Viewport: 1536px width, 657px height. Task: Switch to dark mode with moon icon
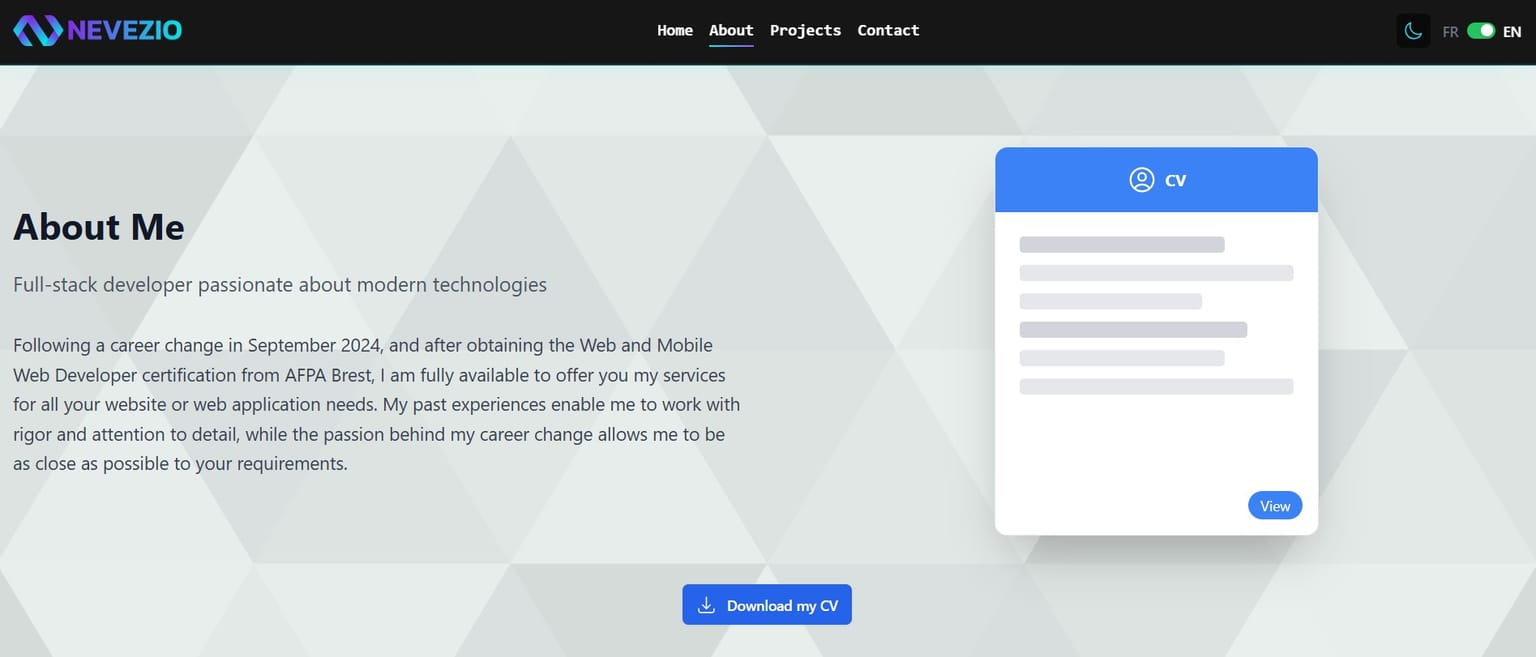[x=1413, y=31]
